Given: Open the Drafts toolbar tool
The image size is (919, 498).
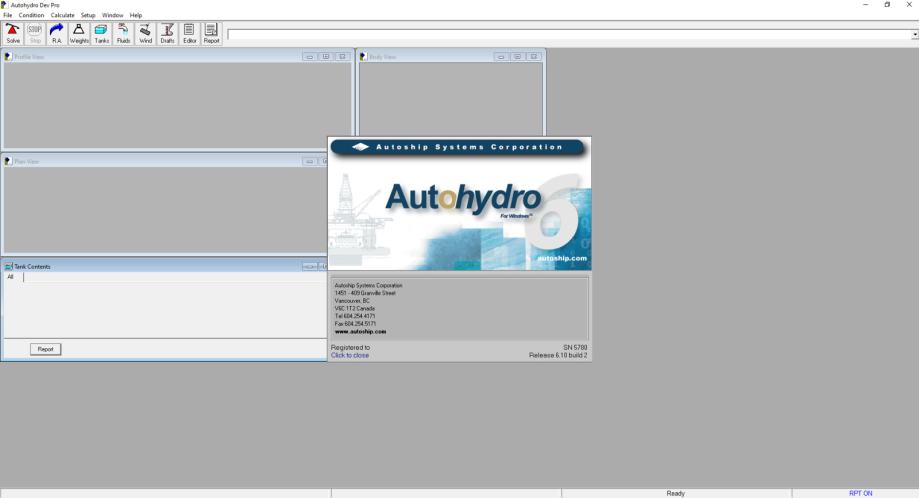Looking at the screenshot, I should [x=168, y=33].
